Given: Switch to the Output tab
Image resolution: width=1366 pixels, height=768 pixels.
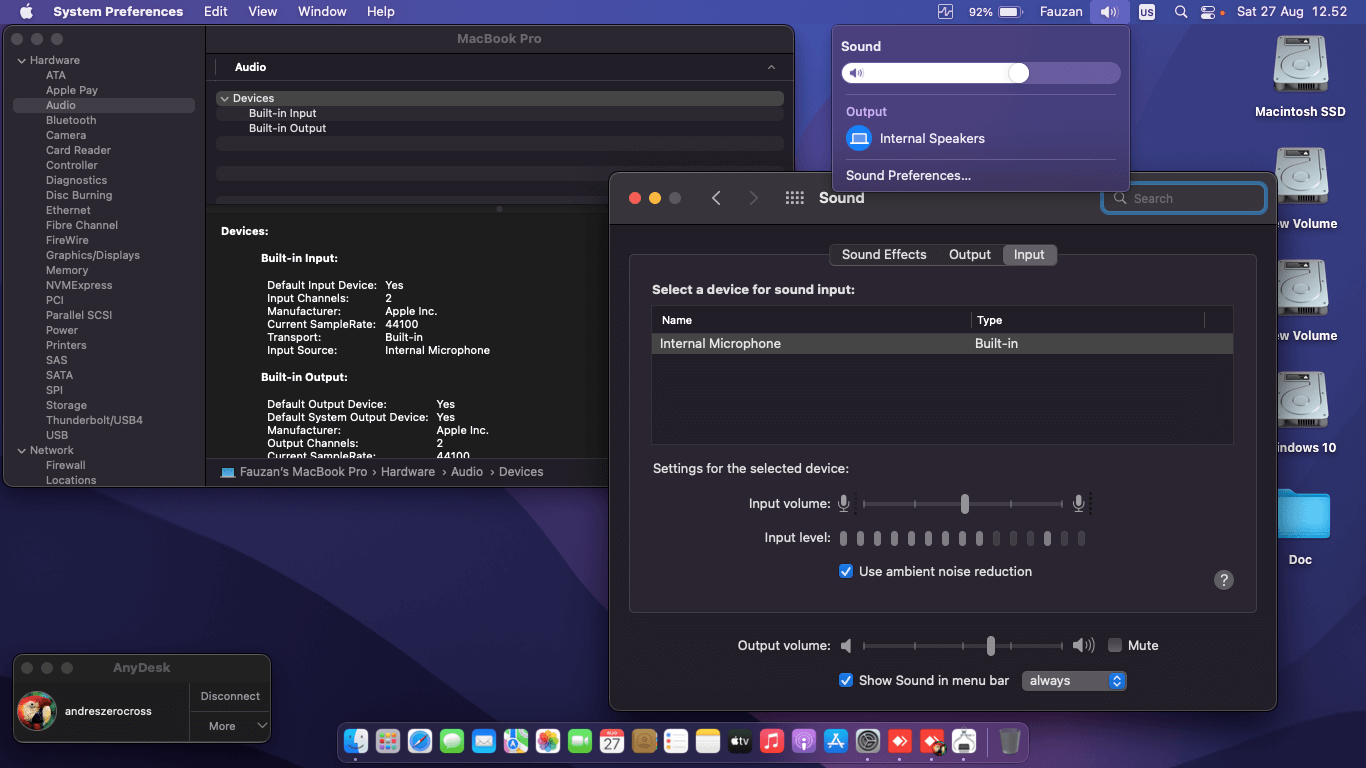Looking at the screenshot, I should (969, 255).
